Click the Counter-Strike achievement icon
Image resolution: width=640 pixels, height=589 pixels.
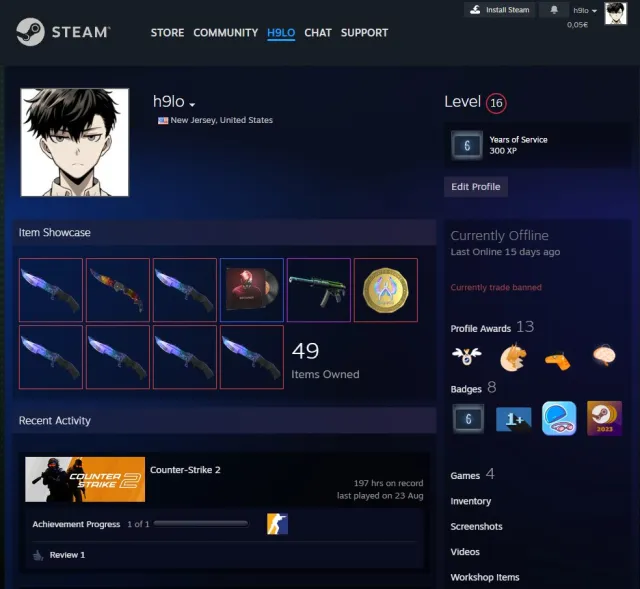278,524
